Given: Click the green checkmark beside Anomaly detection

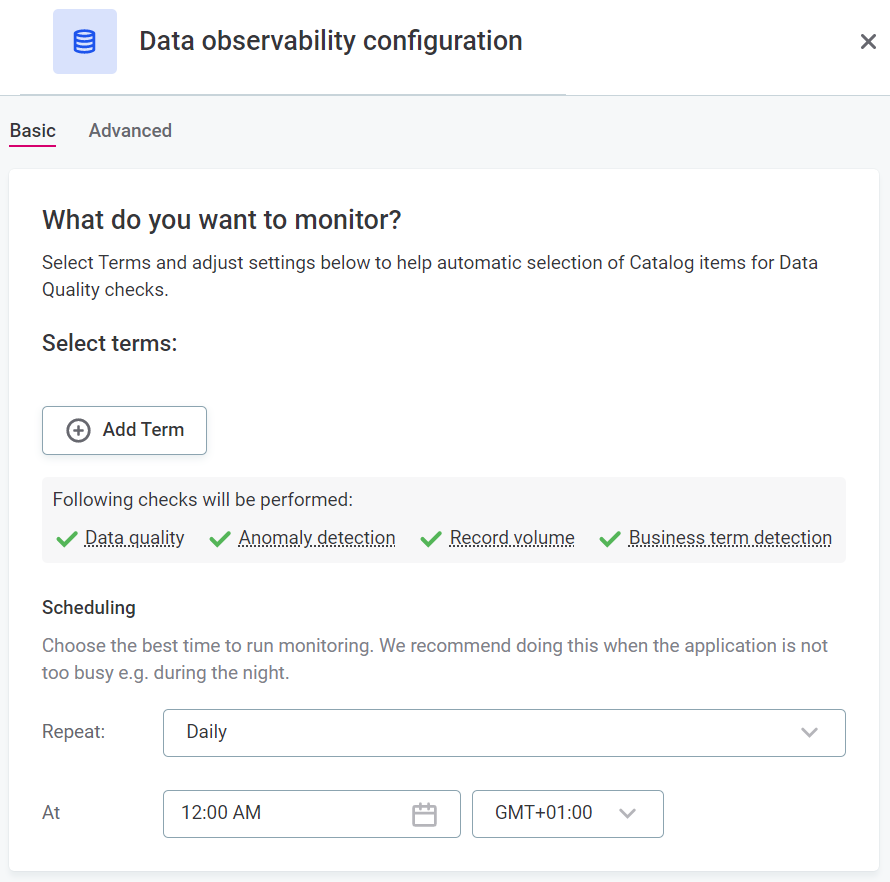Looking at the screenshot, I should (220, 539).
